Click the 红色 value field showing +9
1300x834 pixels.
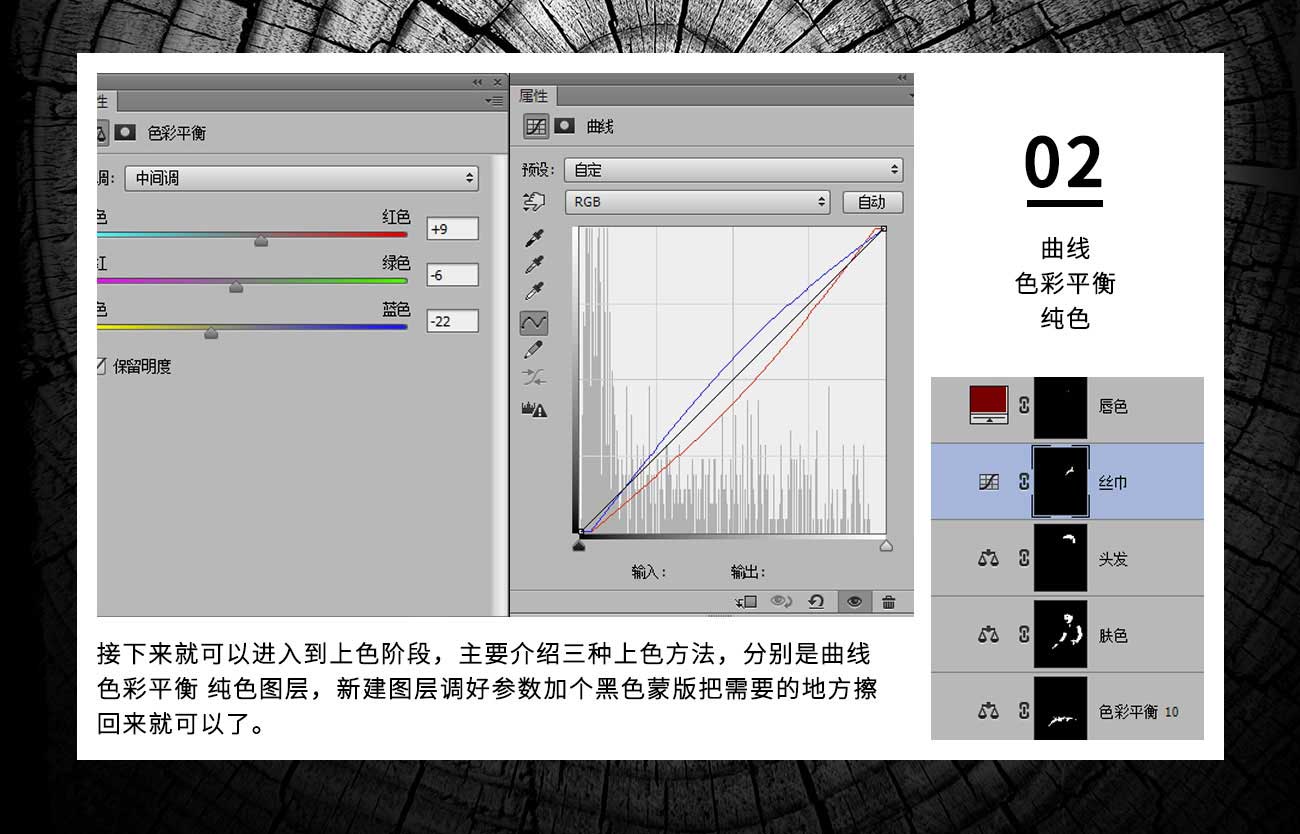coord(452,229)
